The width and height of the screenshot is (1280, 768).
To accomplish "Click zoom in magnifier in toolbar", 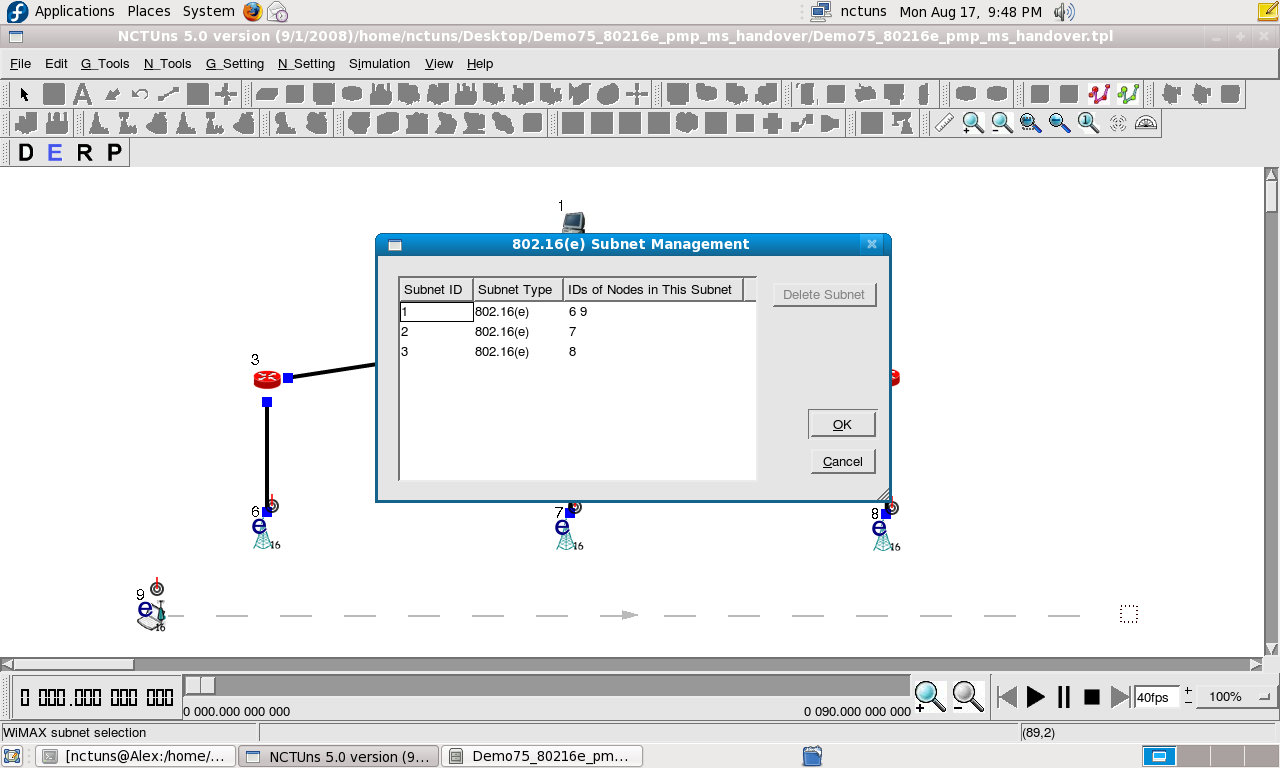I will [972, 123].
